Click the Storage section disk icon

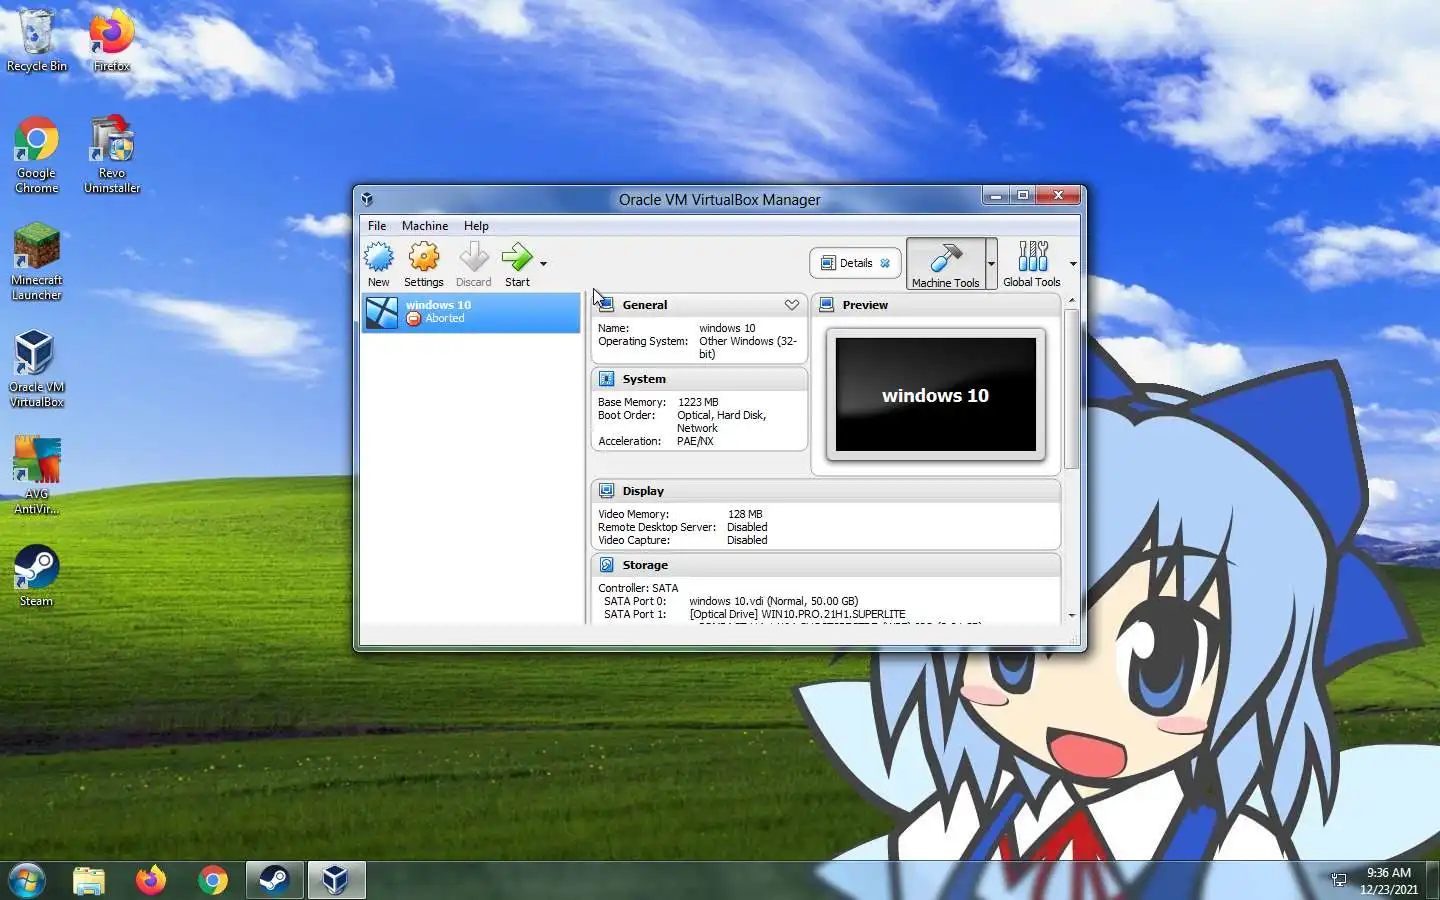point(606,565)
